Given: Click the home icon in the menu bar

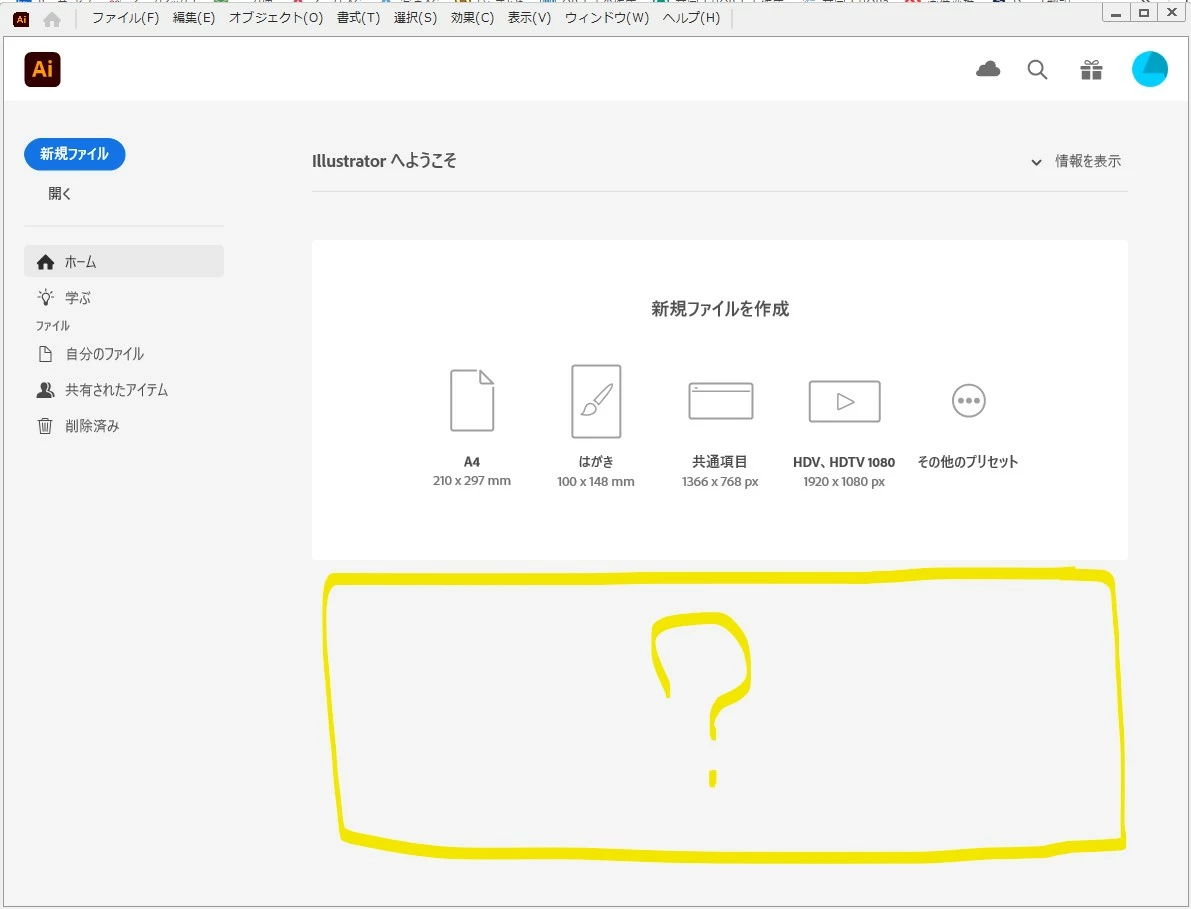Looking at the screenshot, I should click(x=52, y=19).
